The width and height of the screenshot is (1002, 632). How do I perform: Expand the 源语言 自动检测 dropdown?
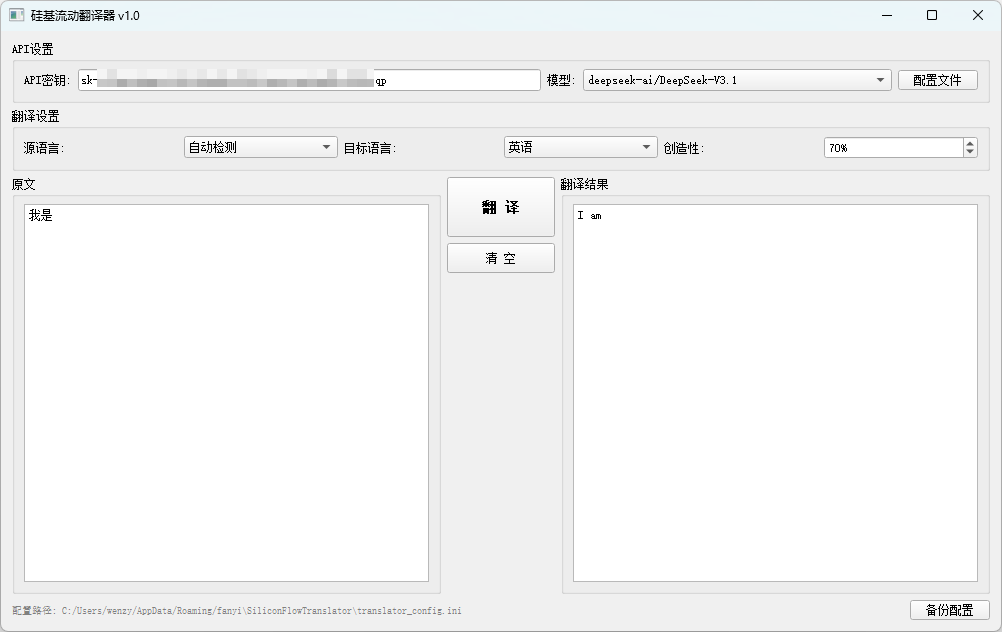coord(261,147)
